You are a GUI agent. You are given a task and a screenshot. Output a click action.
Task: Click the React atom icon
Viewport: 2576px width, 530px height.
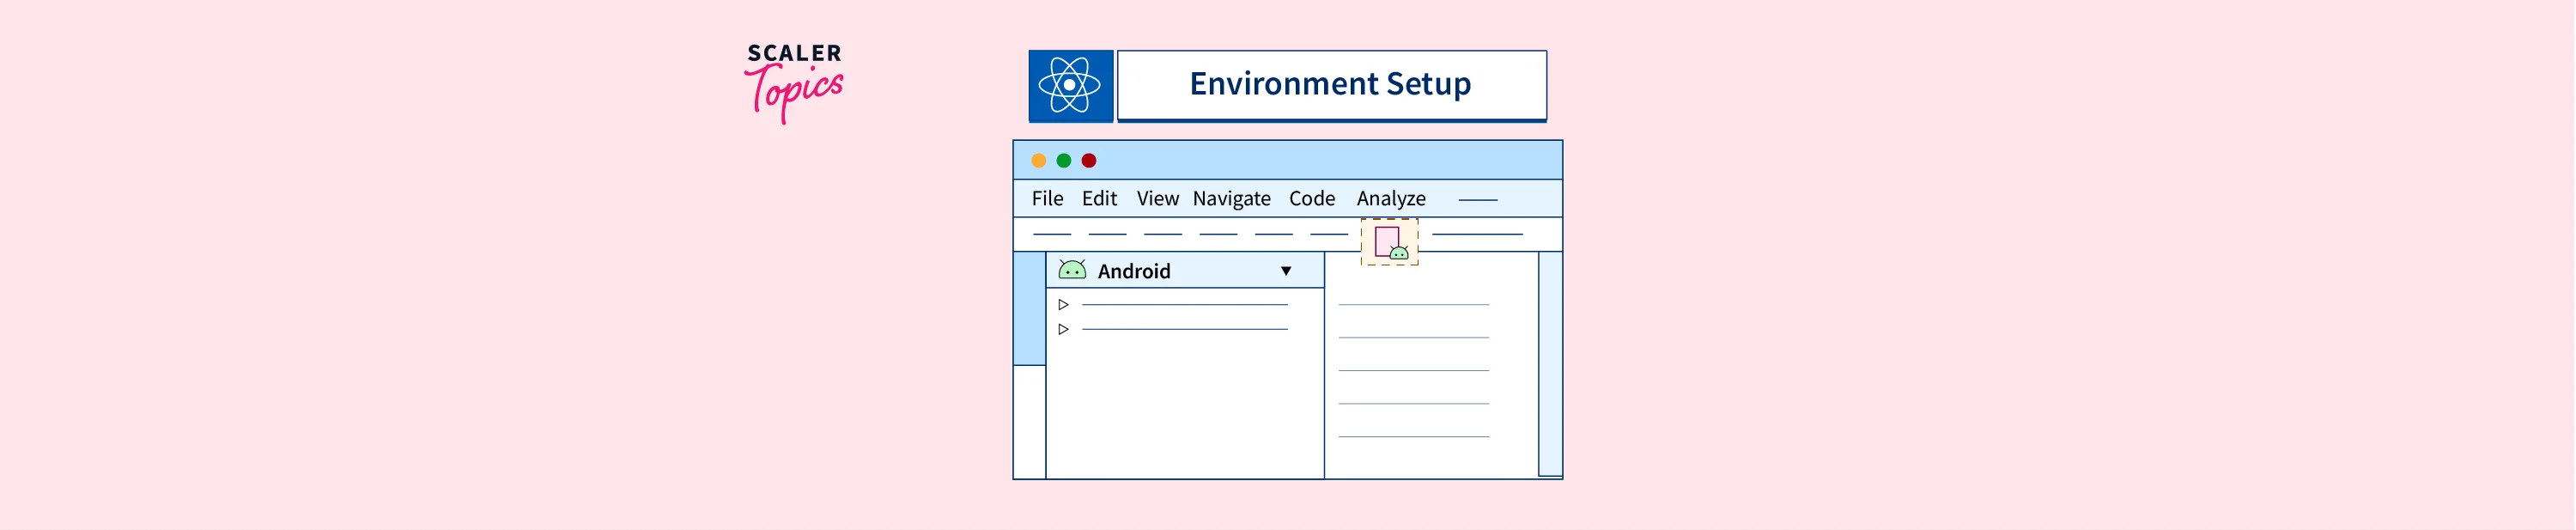1070,86
